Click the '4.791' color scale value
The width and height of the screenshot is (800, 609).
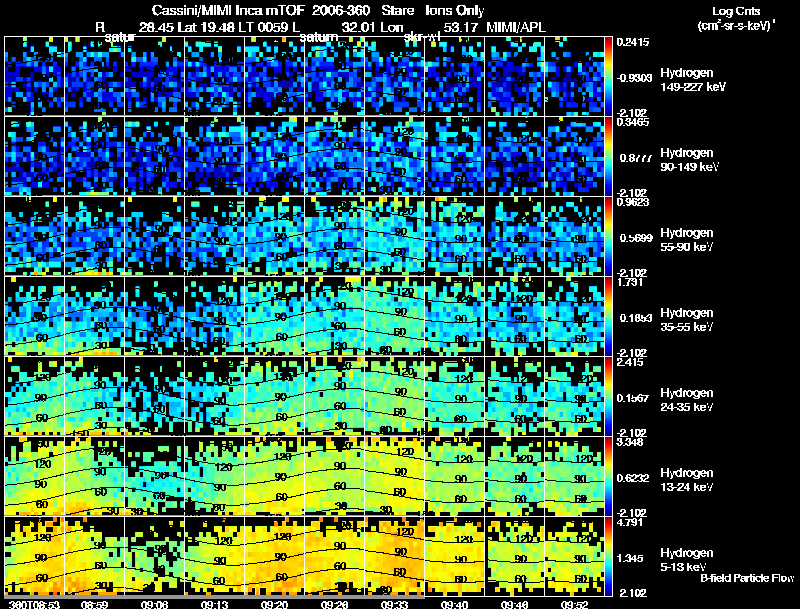[630, 522]
